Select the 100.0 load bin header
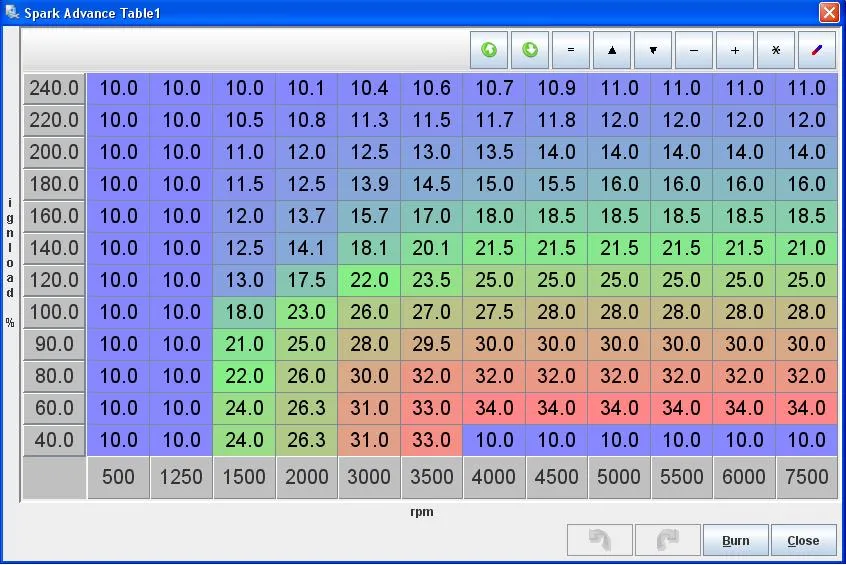The height and width of the screenshot is (565, 846). click(x=54, y=312)
